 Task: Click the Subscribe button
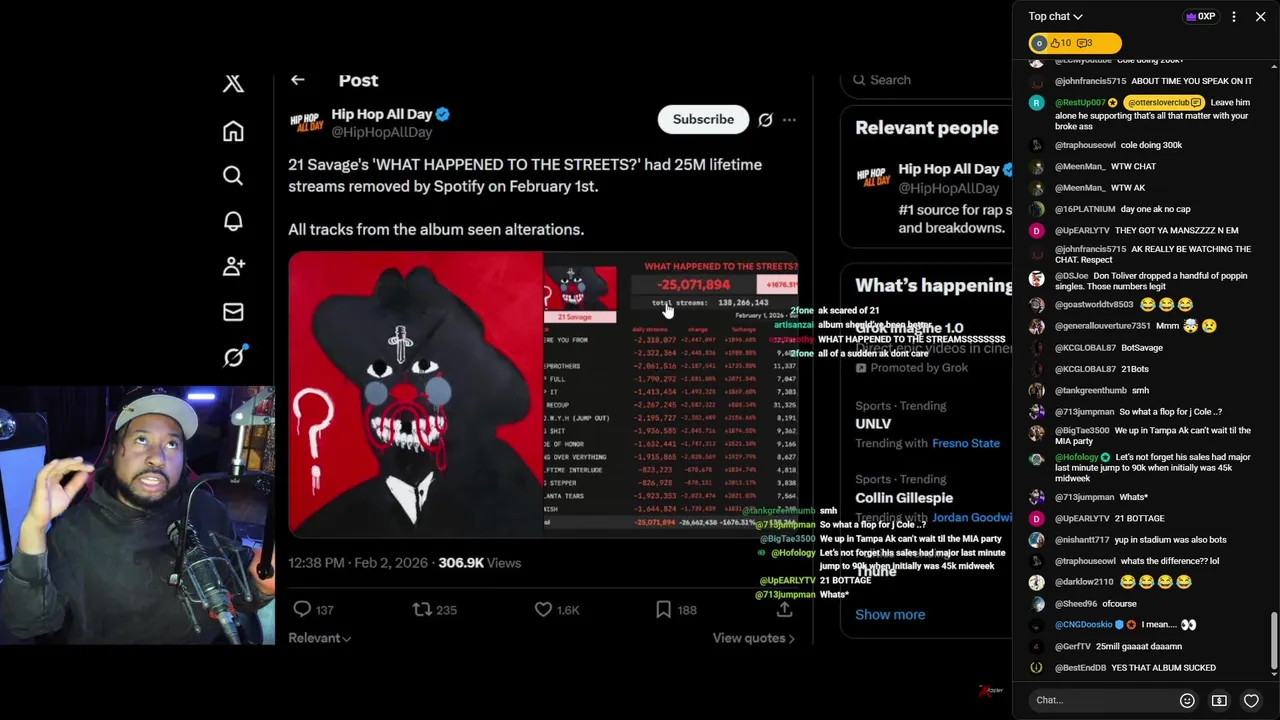click(x=703, y=119)
